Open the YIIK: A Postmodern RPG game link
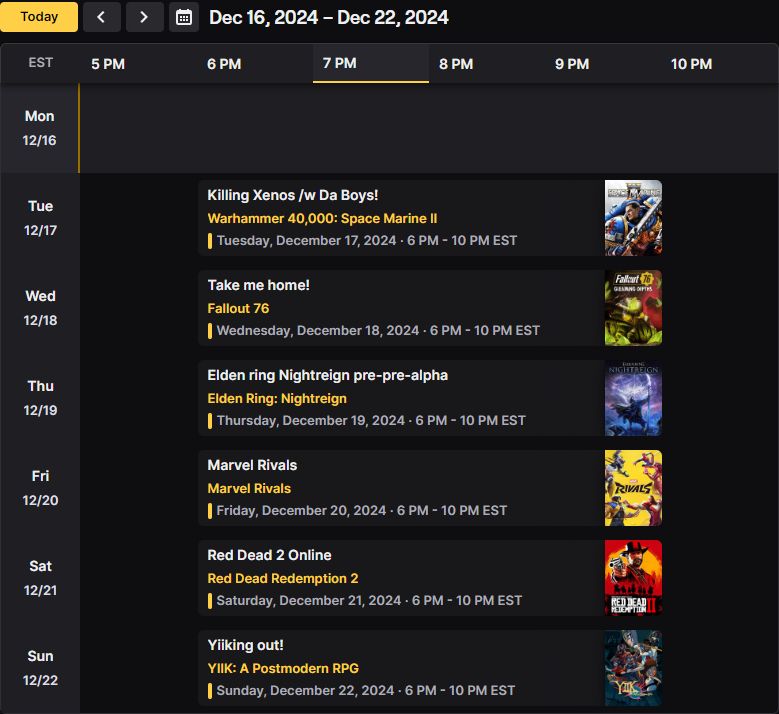This screenshot has width=779, height=714. click(x=283, y=668)
